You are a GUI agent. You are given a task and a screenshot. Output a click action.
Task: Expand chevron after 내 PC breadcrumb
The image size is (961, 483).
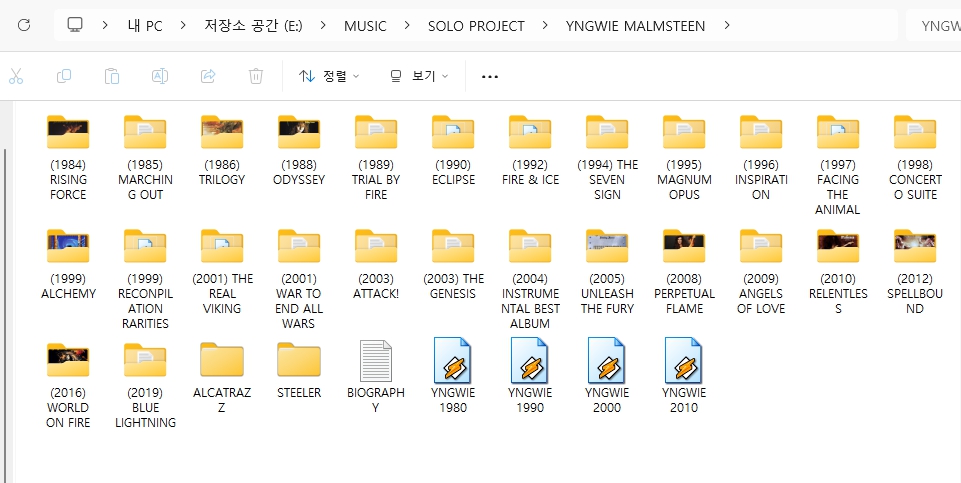click(x=183, y=26)
